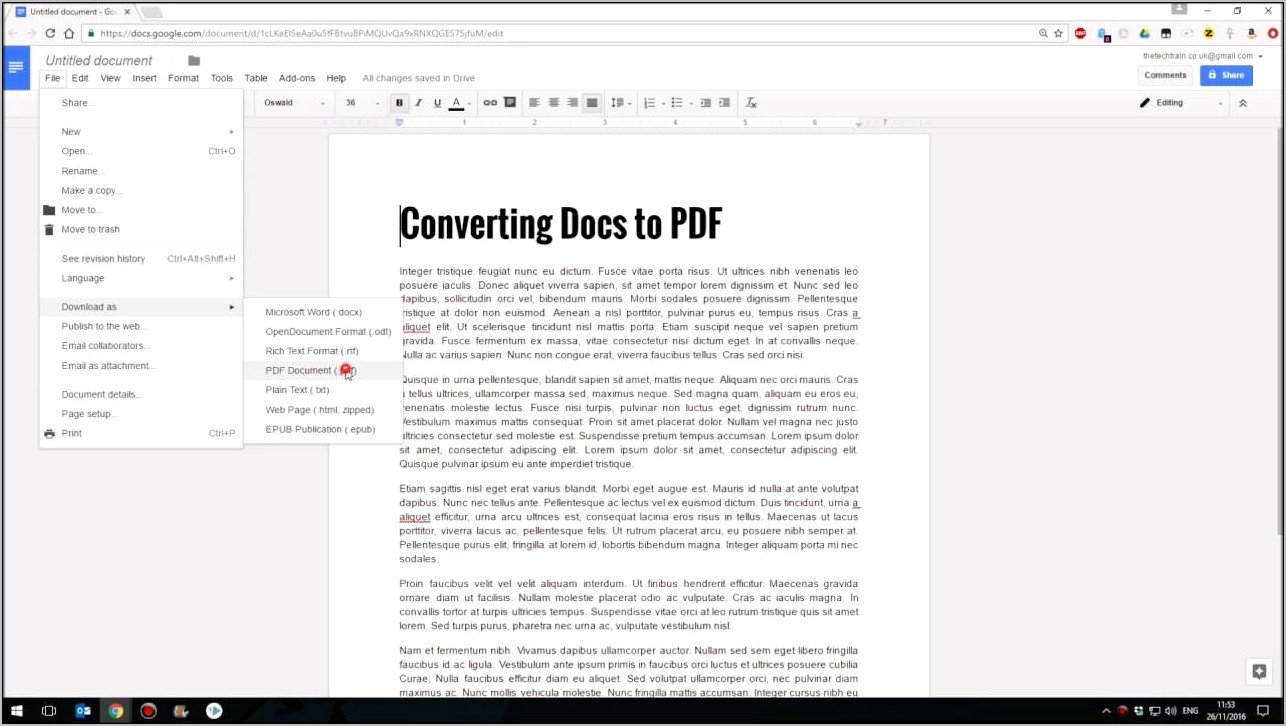
Task: Click the Explore button at bottom right
Action: click(1259, 672)
